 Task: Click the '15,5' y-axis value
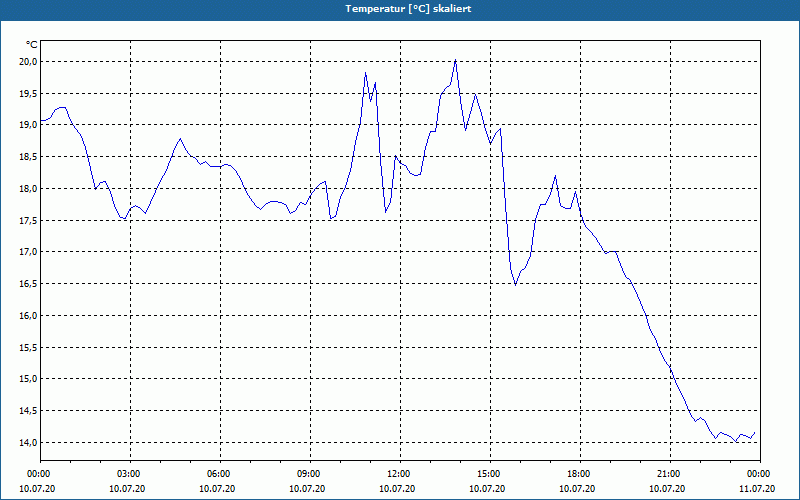click(x=29, y=347)
